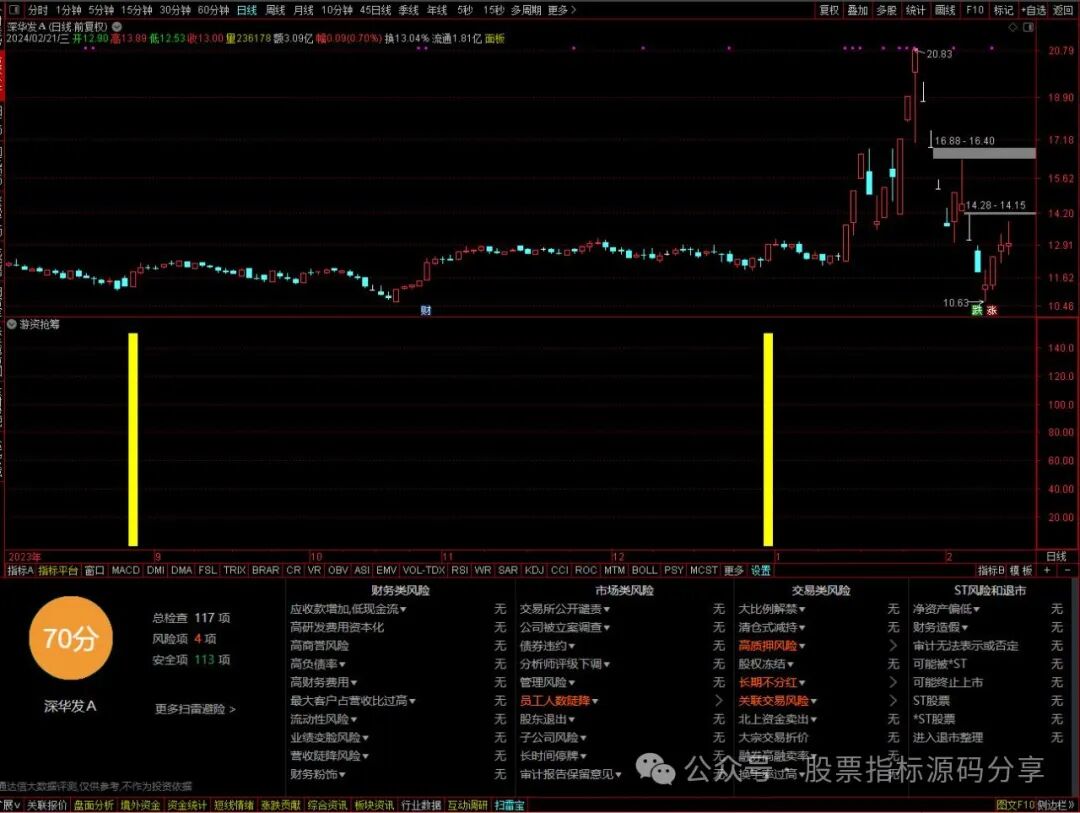The height and width of the screenshot is (813, 1080).
Task: Click 更多 in indicator bar
Action: tap(734, 570)
